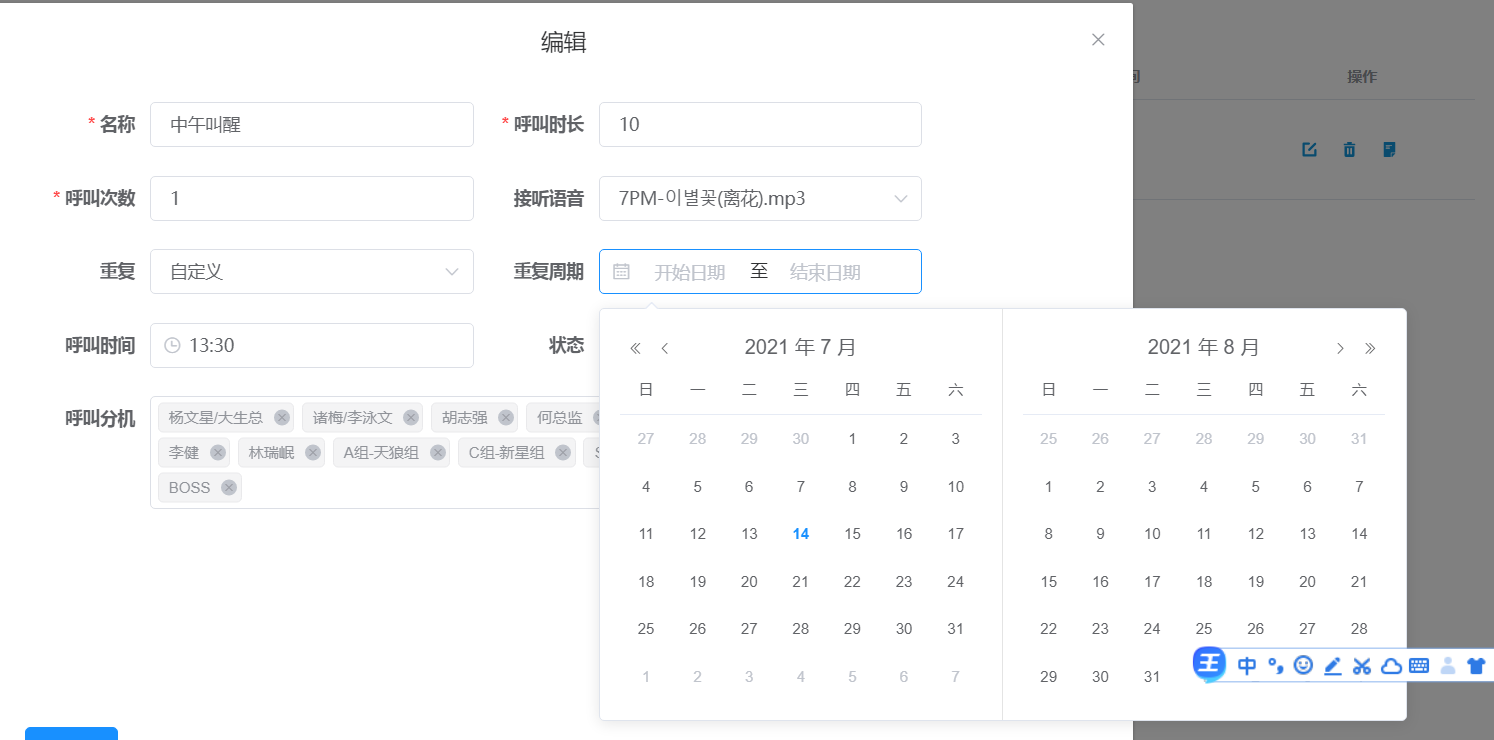Image resolution: width=1494 pixels, height=740 pixels.
Task: Open the 重复 repeat type dropdown
Action: (311, 272)
